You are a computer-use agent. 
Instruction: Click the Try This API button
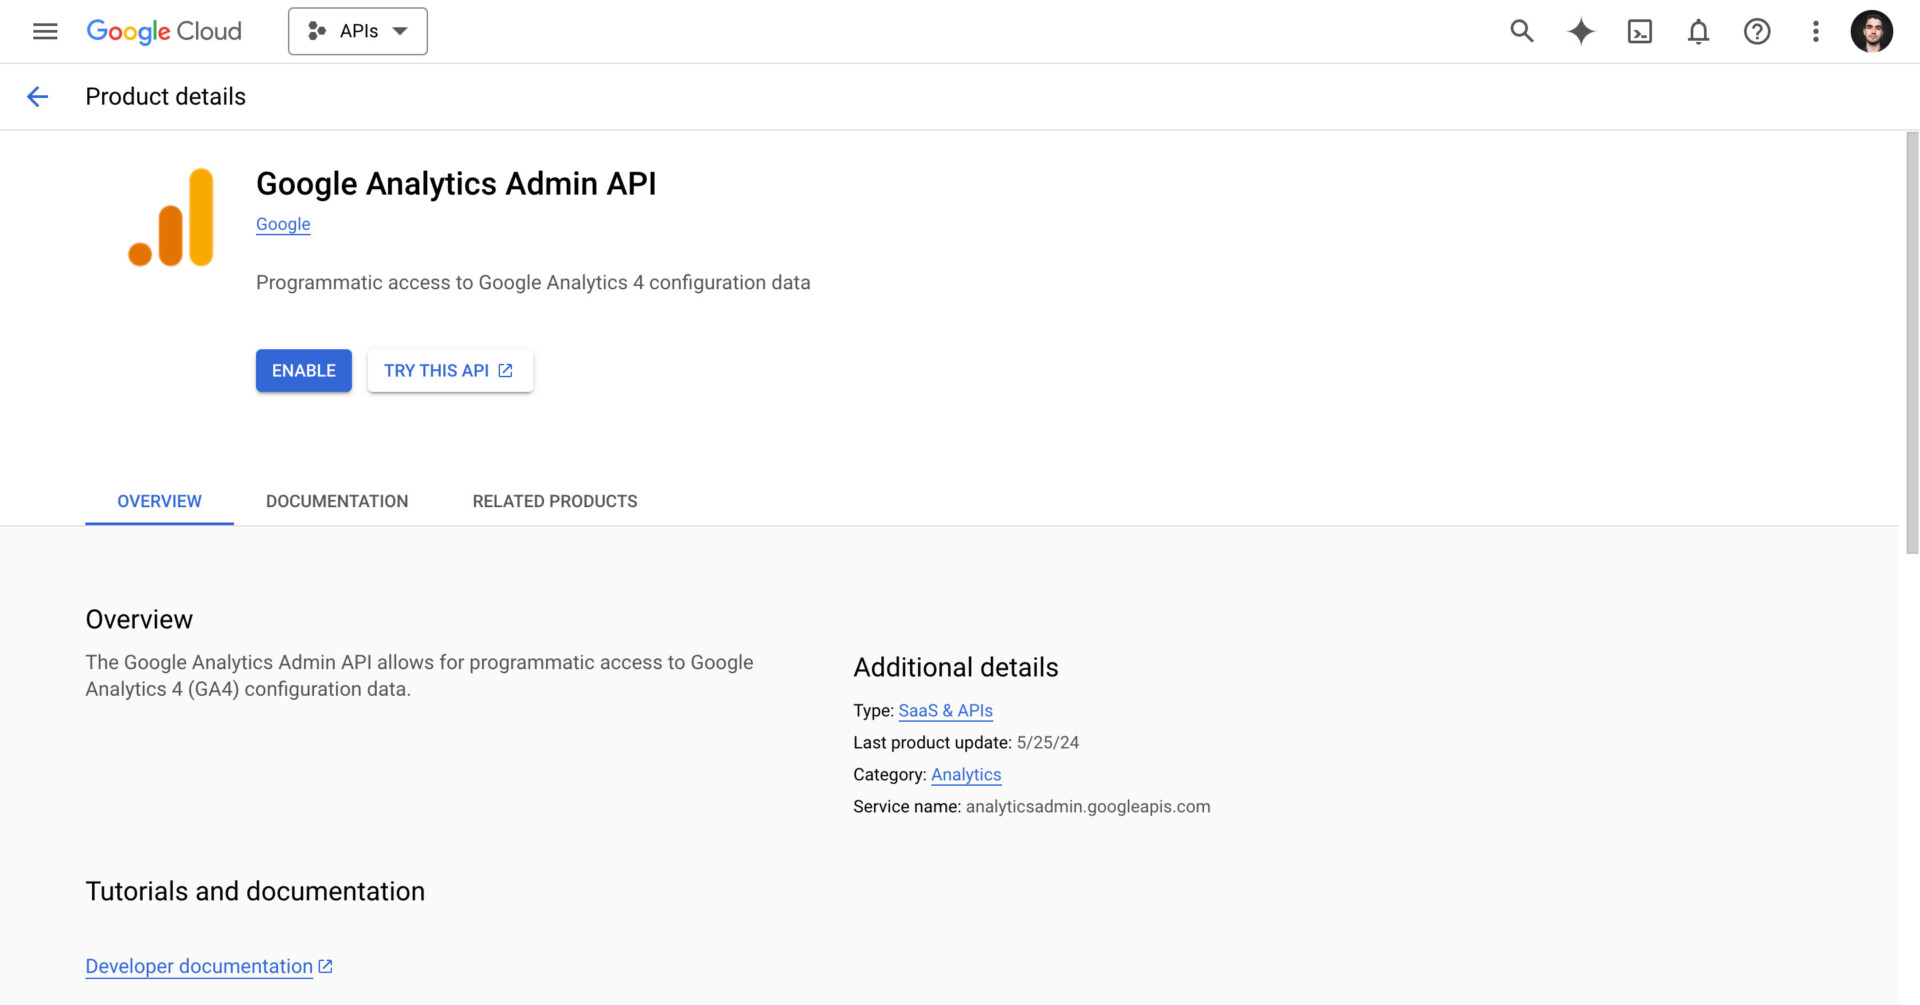(449, 370)
